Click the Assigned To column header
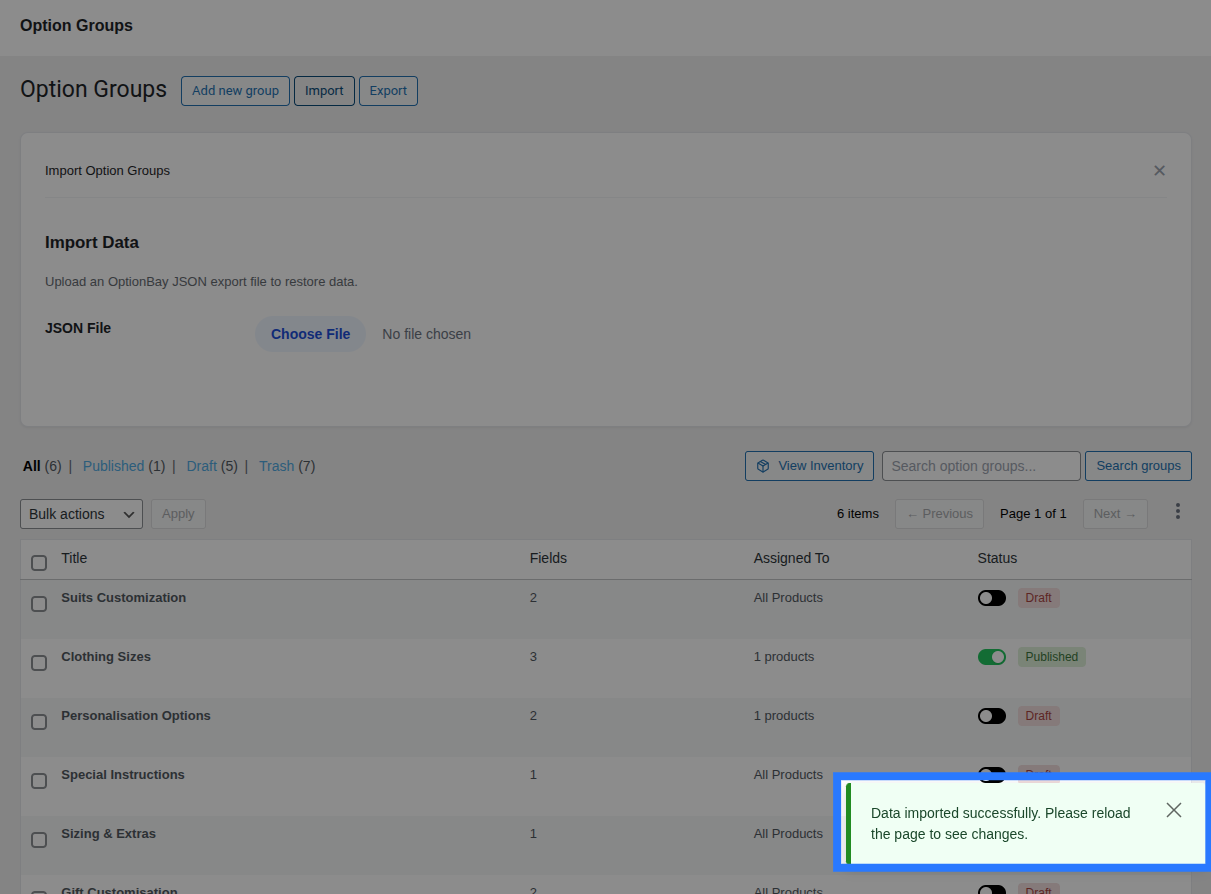1211x894 pixels. [x=791, y=558]
